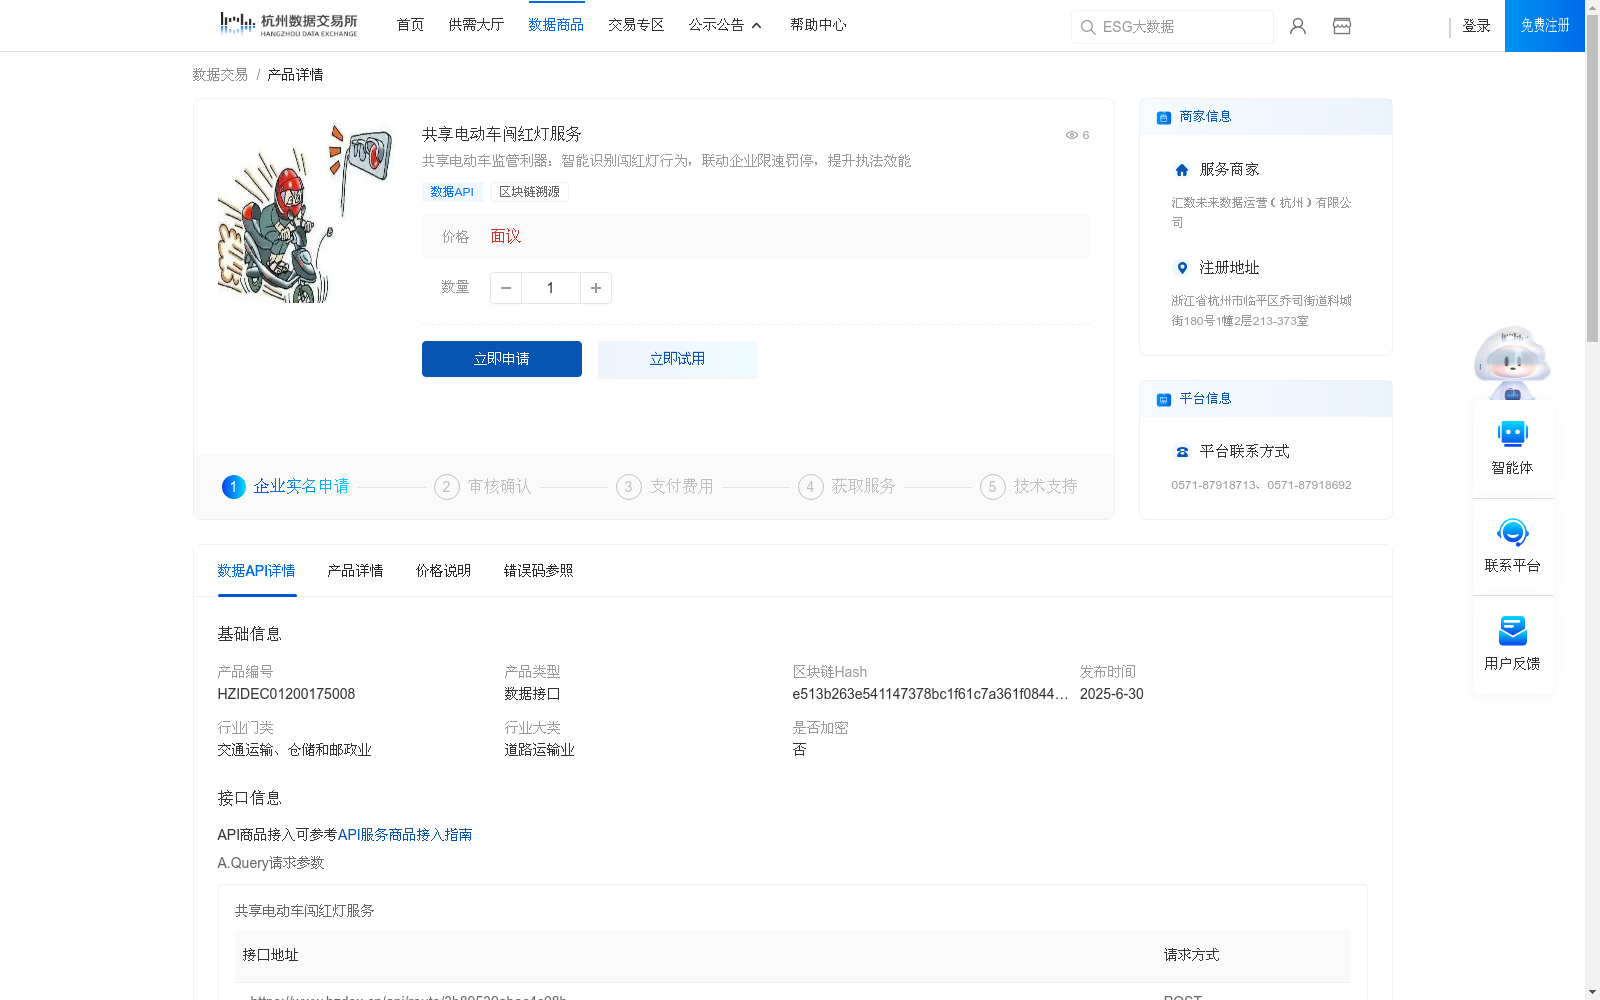Viewport: 1600px width, 1000px height.
Task: Open the 联系平台 headset icon
Action: point(1513,532)
